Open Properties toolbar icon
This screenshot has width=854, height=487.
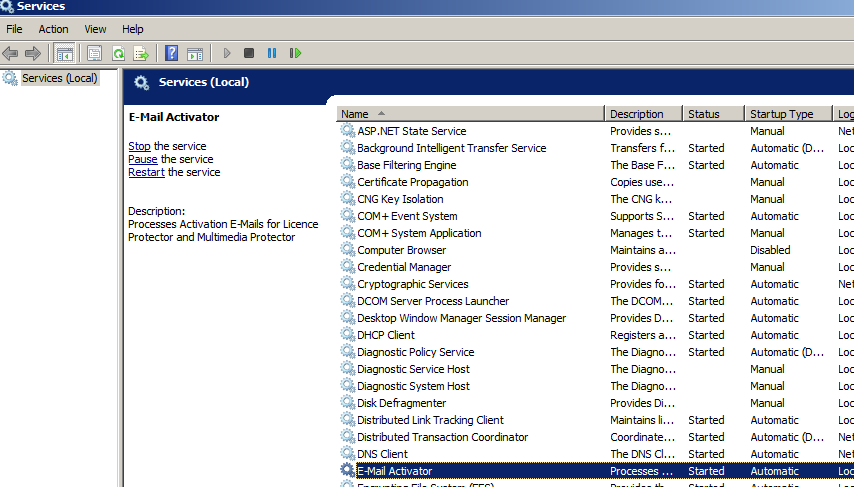[x=95, y=53]
